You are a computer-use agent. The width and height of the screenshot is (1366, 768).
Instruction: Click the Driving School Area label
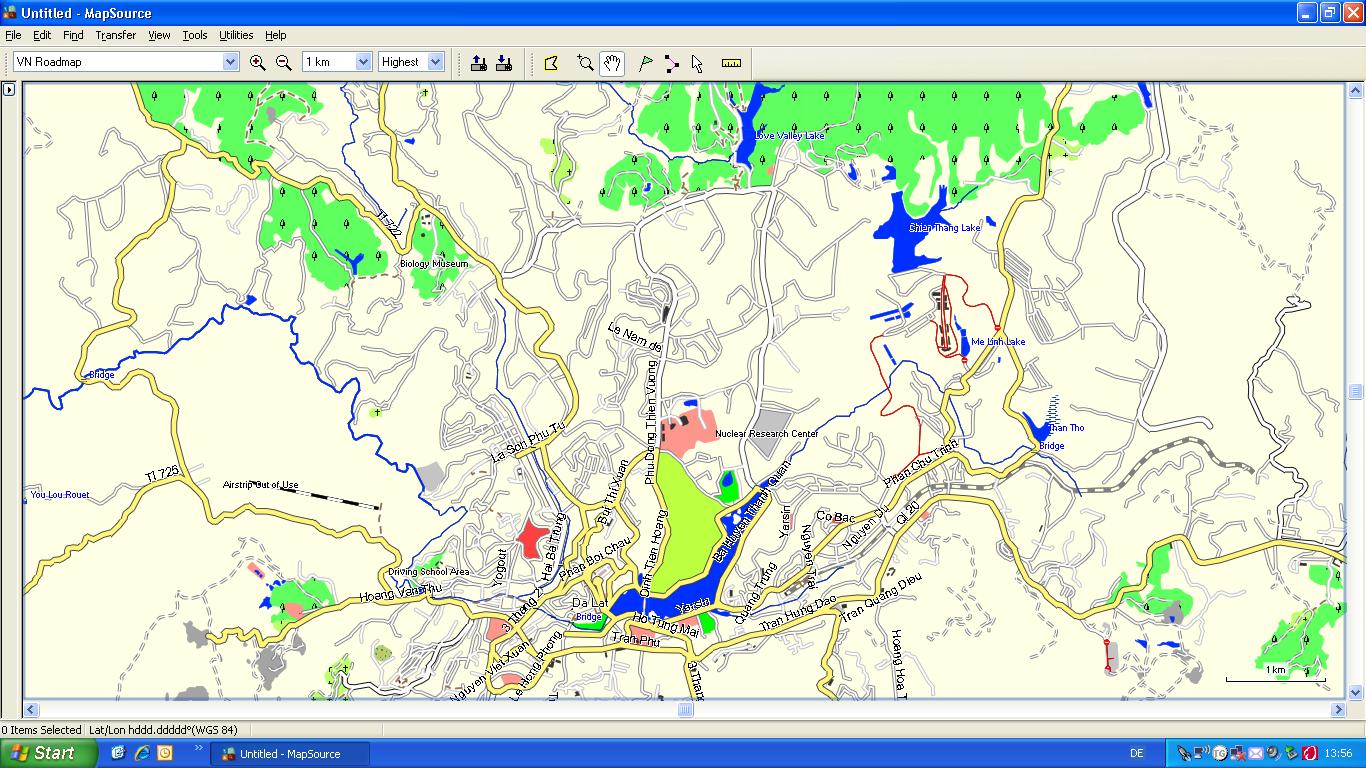click(x=429, y=572)
